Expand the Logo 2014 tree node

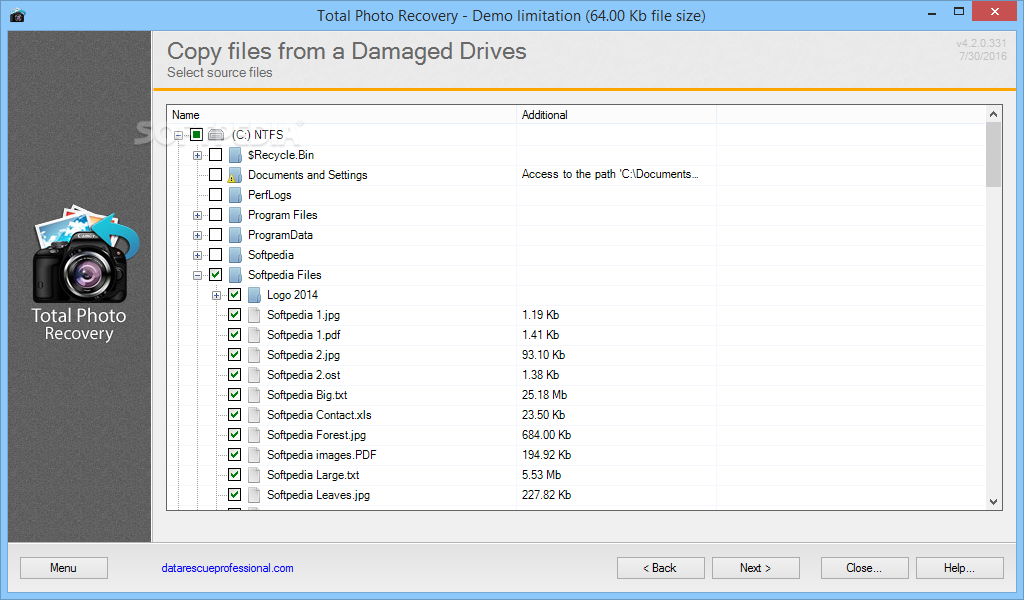(x=216, y=296)
